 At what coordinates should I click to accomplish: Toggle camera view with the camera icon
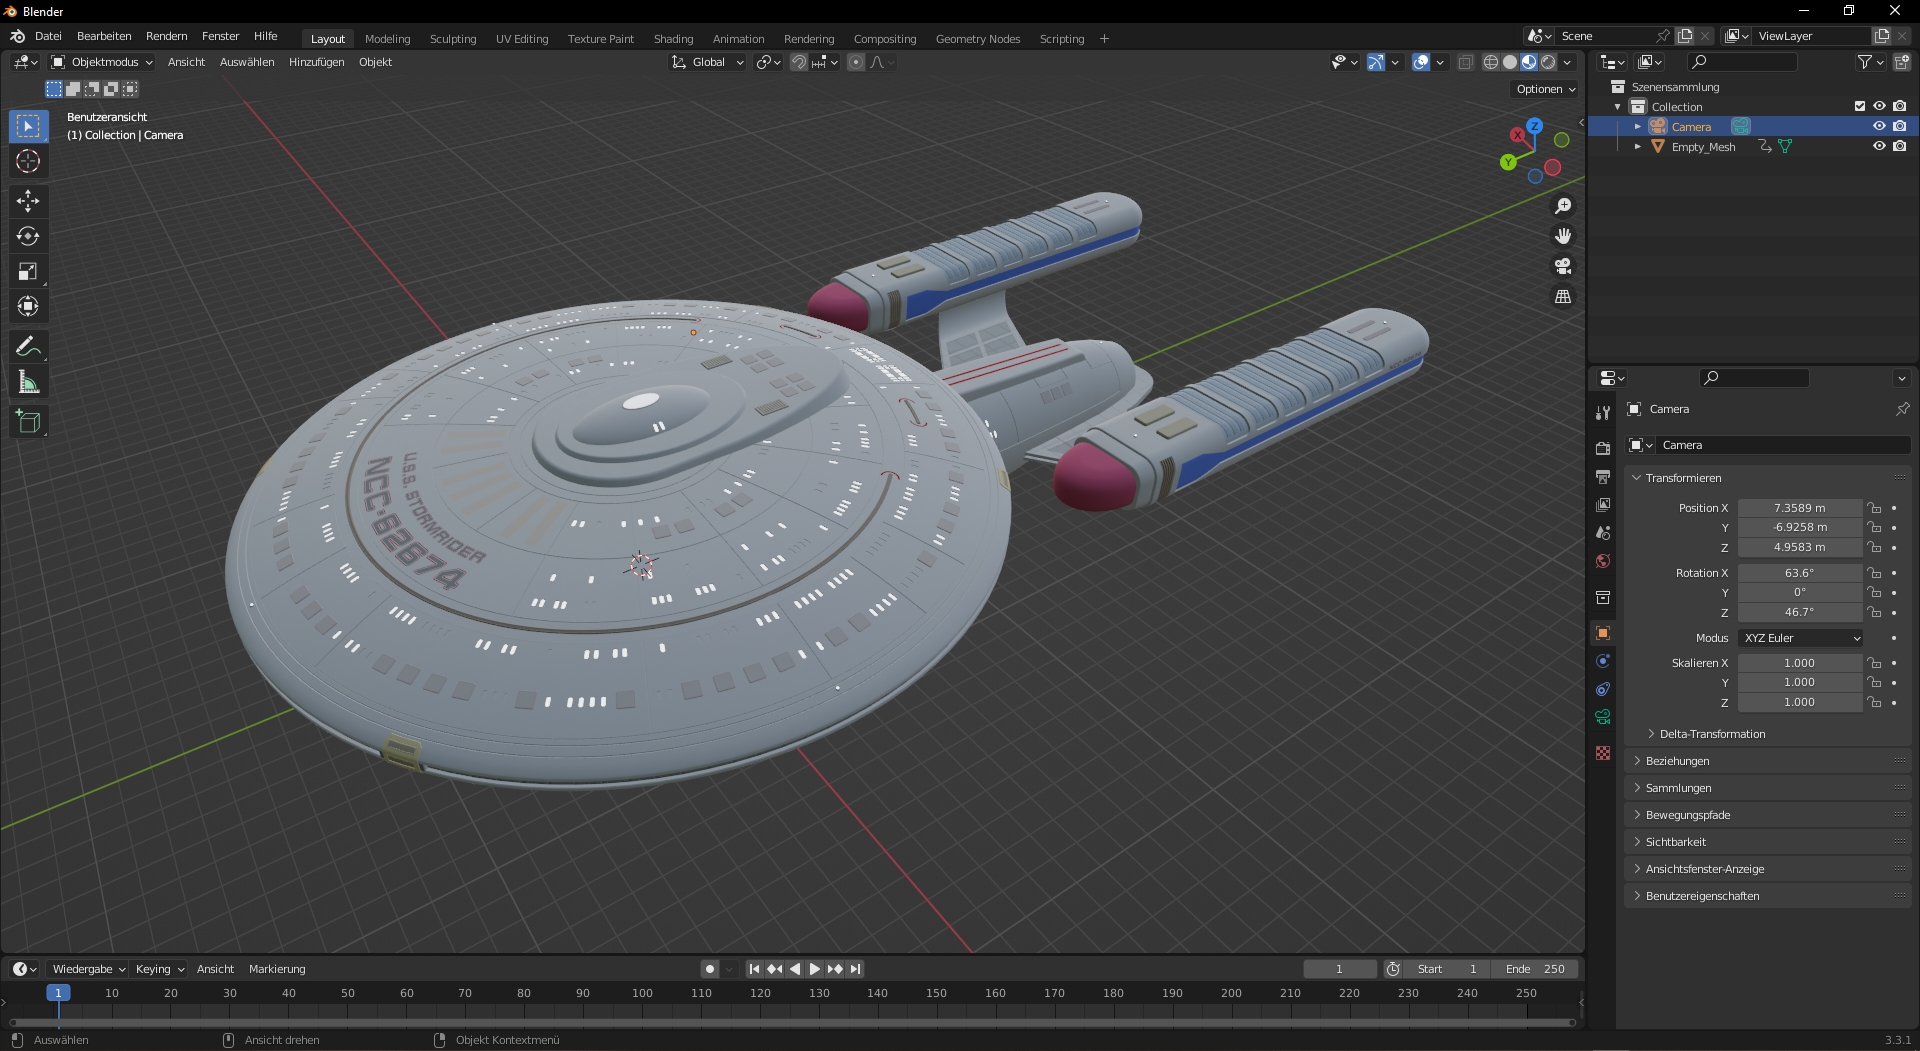[1563, 266]
